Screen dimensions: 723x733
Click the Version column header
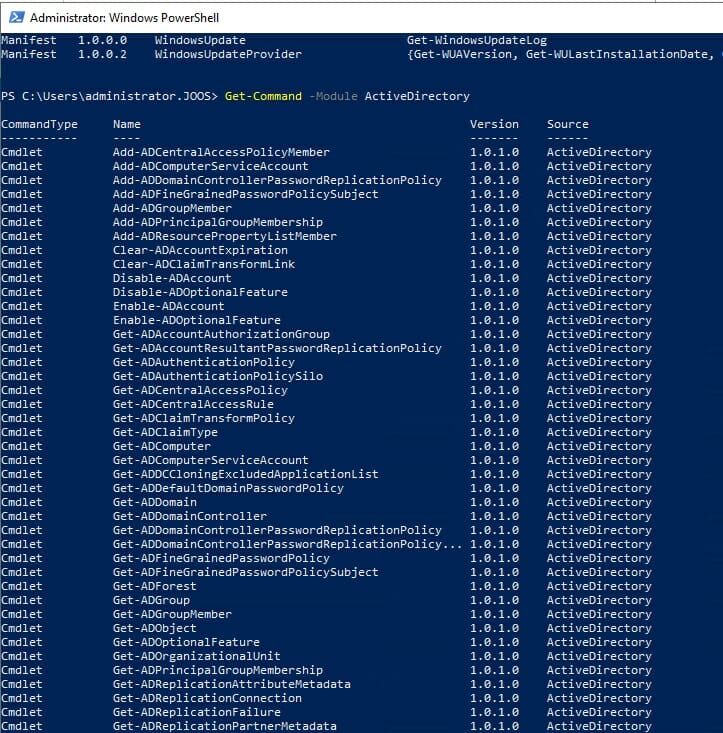(494, 124)
